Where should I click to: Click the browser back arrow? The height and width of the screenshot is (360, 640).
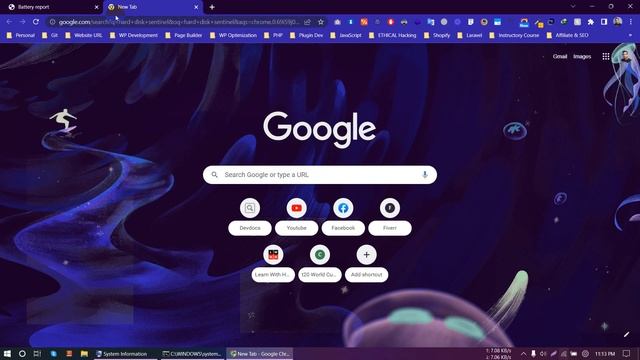9,22
